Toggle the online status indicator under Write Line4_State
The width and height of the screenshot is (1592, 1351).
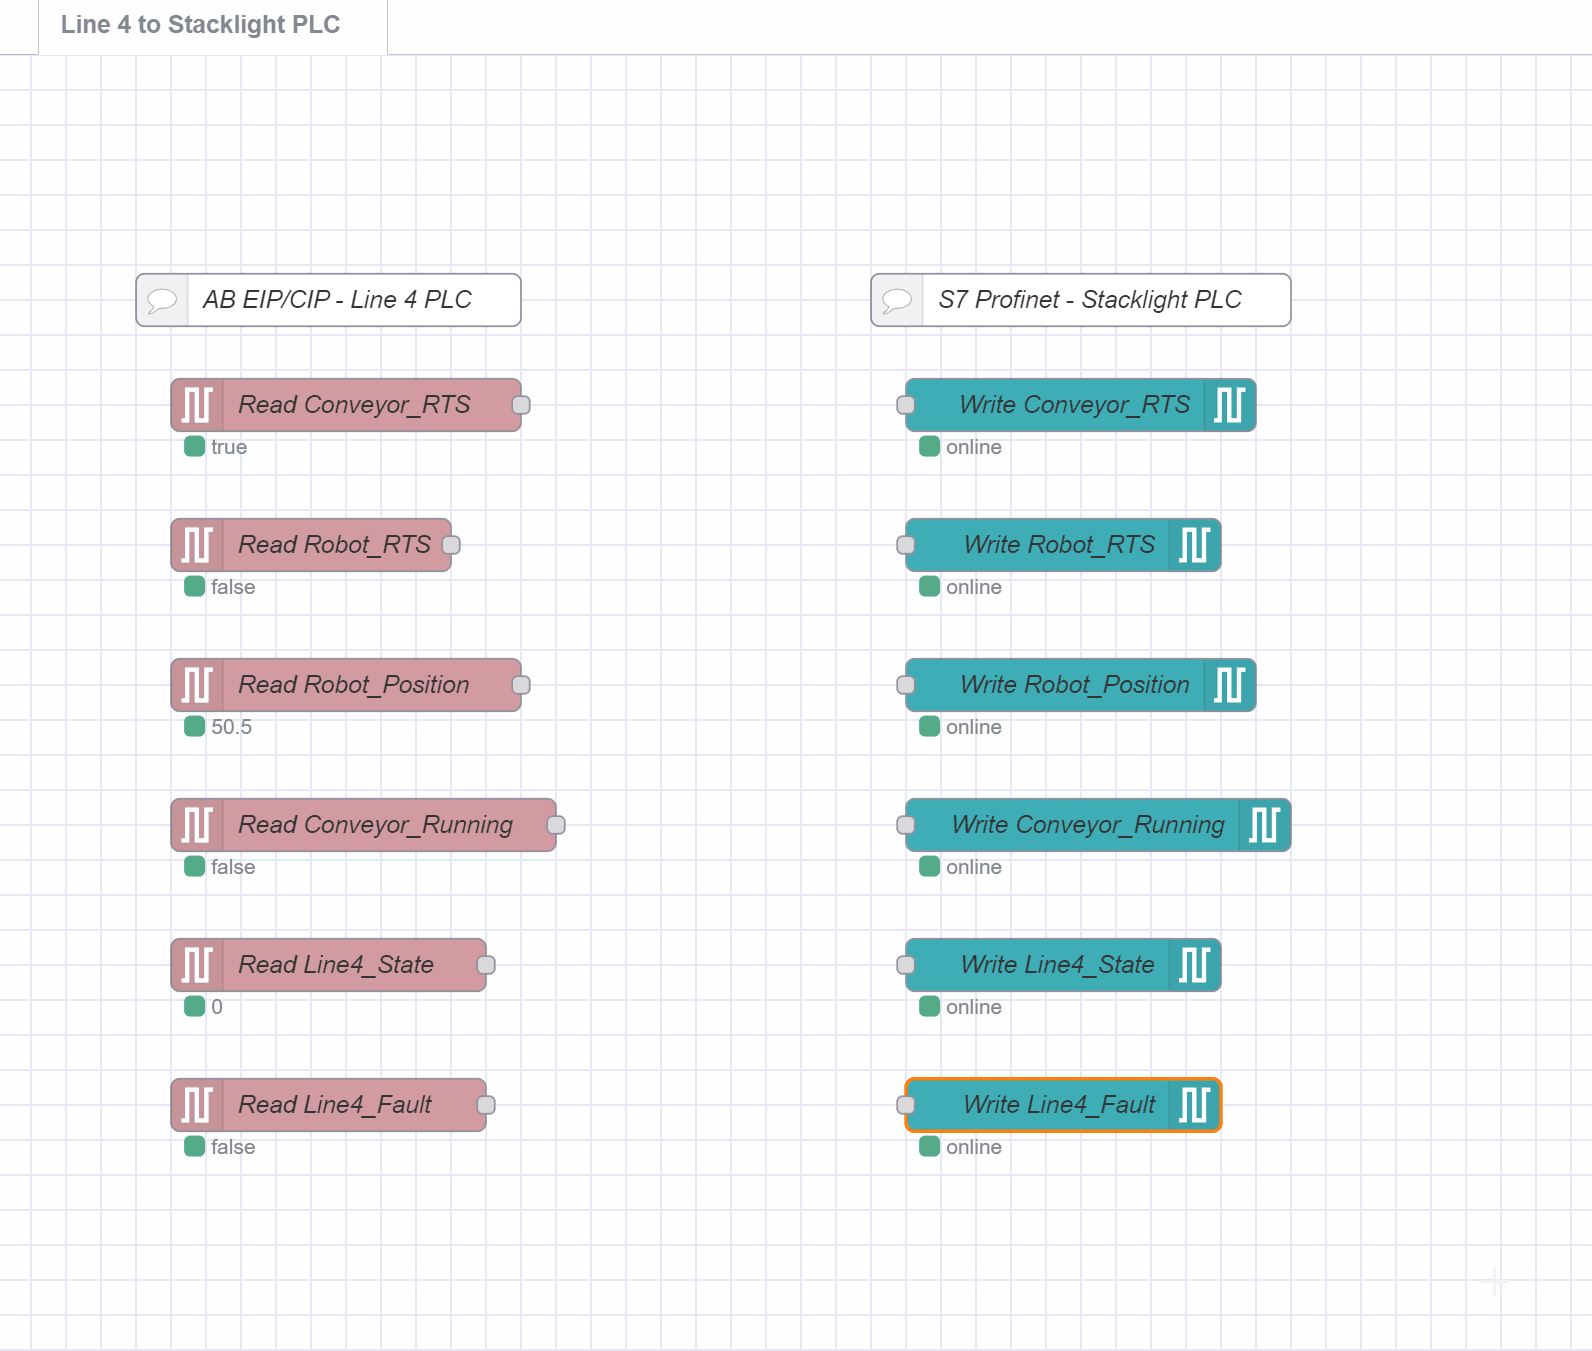pos(929,1007)
